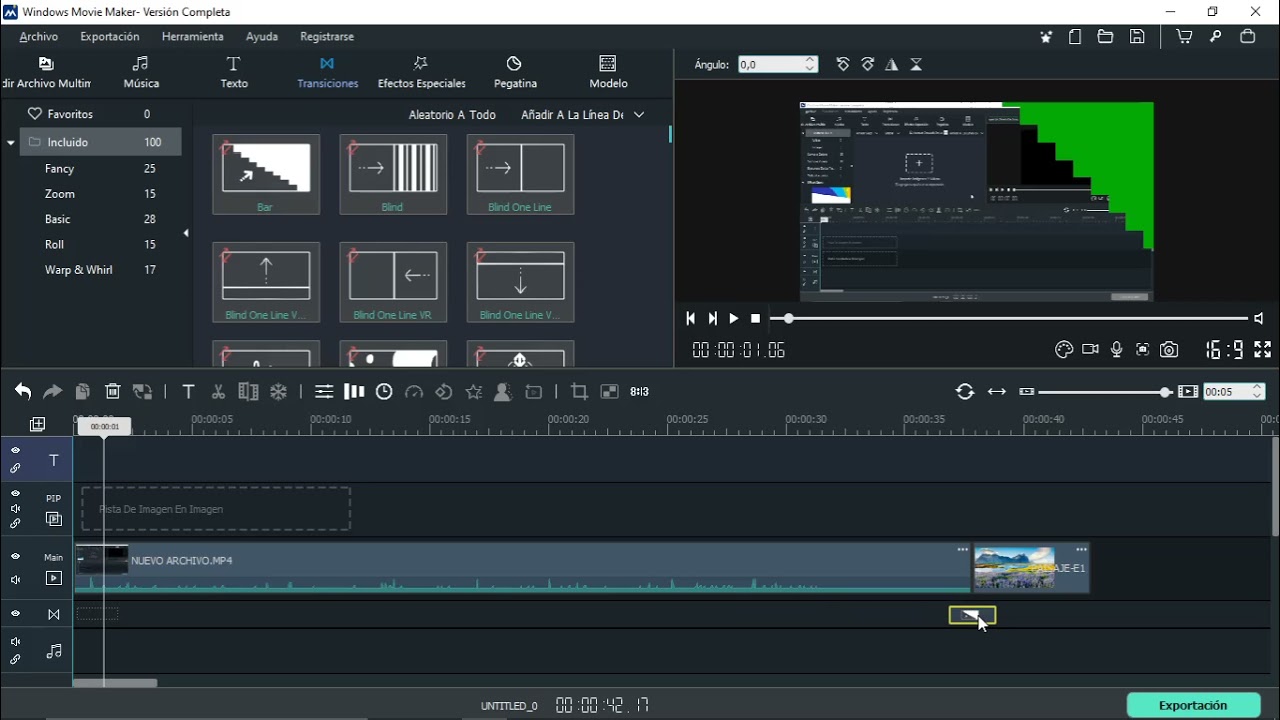Click the shopping cart icon at top right
The image size is (1280, 720).
click(1184, 36)
